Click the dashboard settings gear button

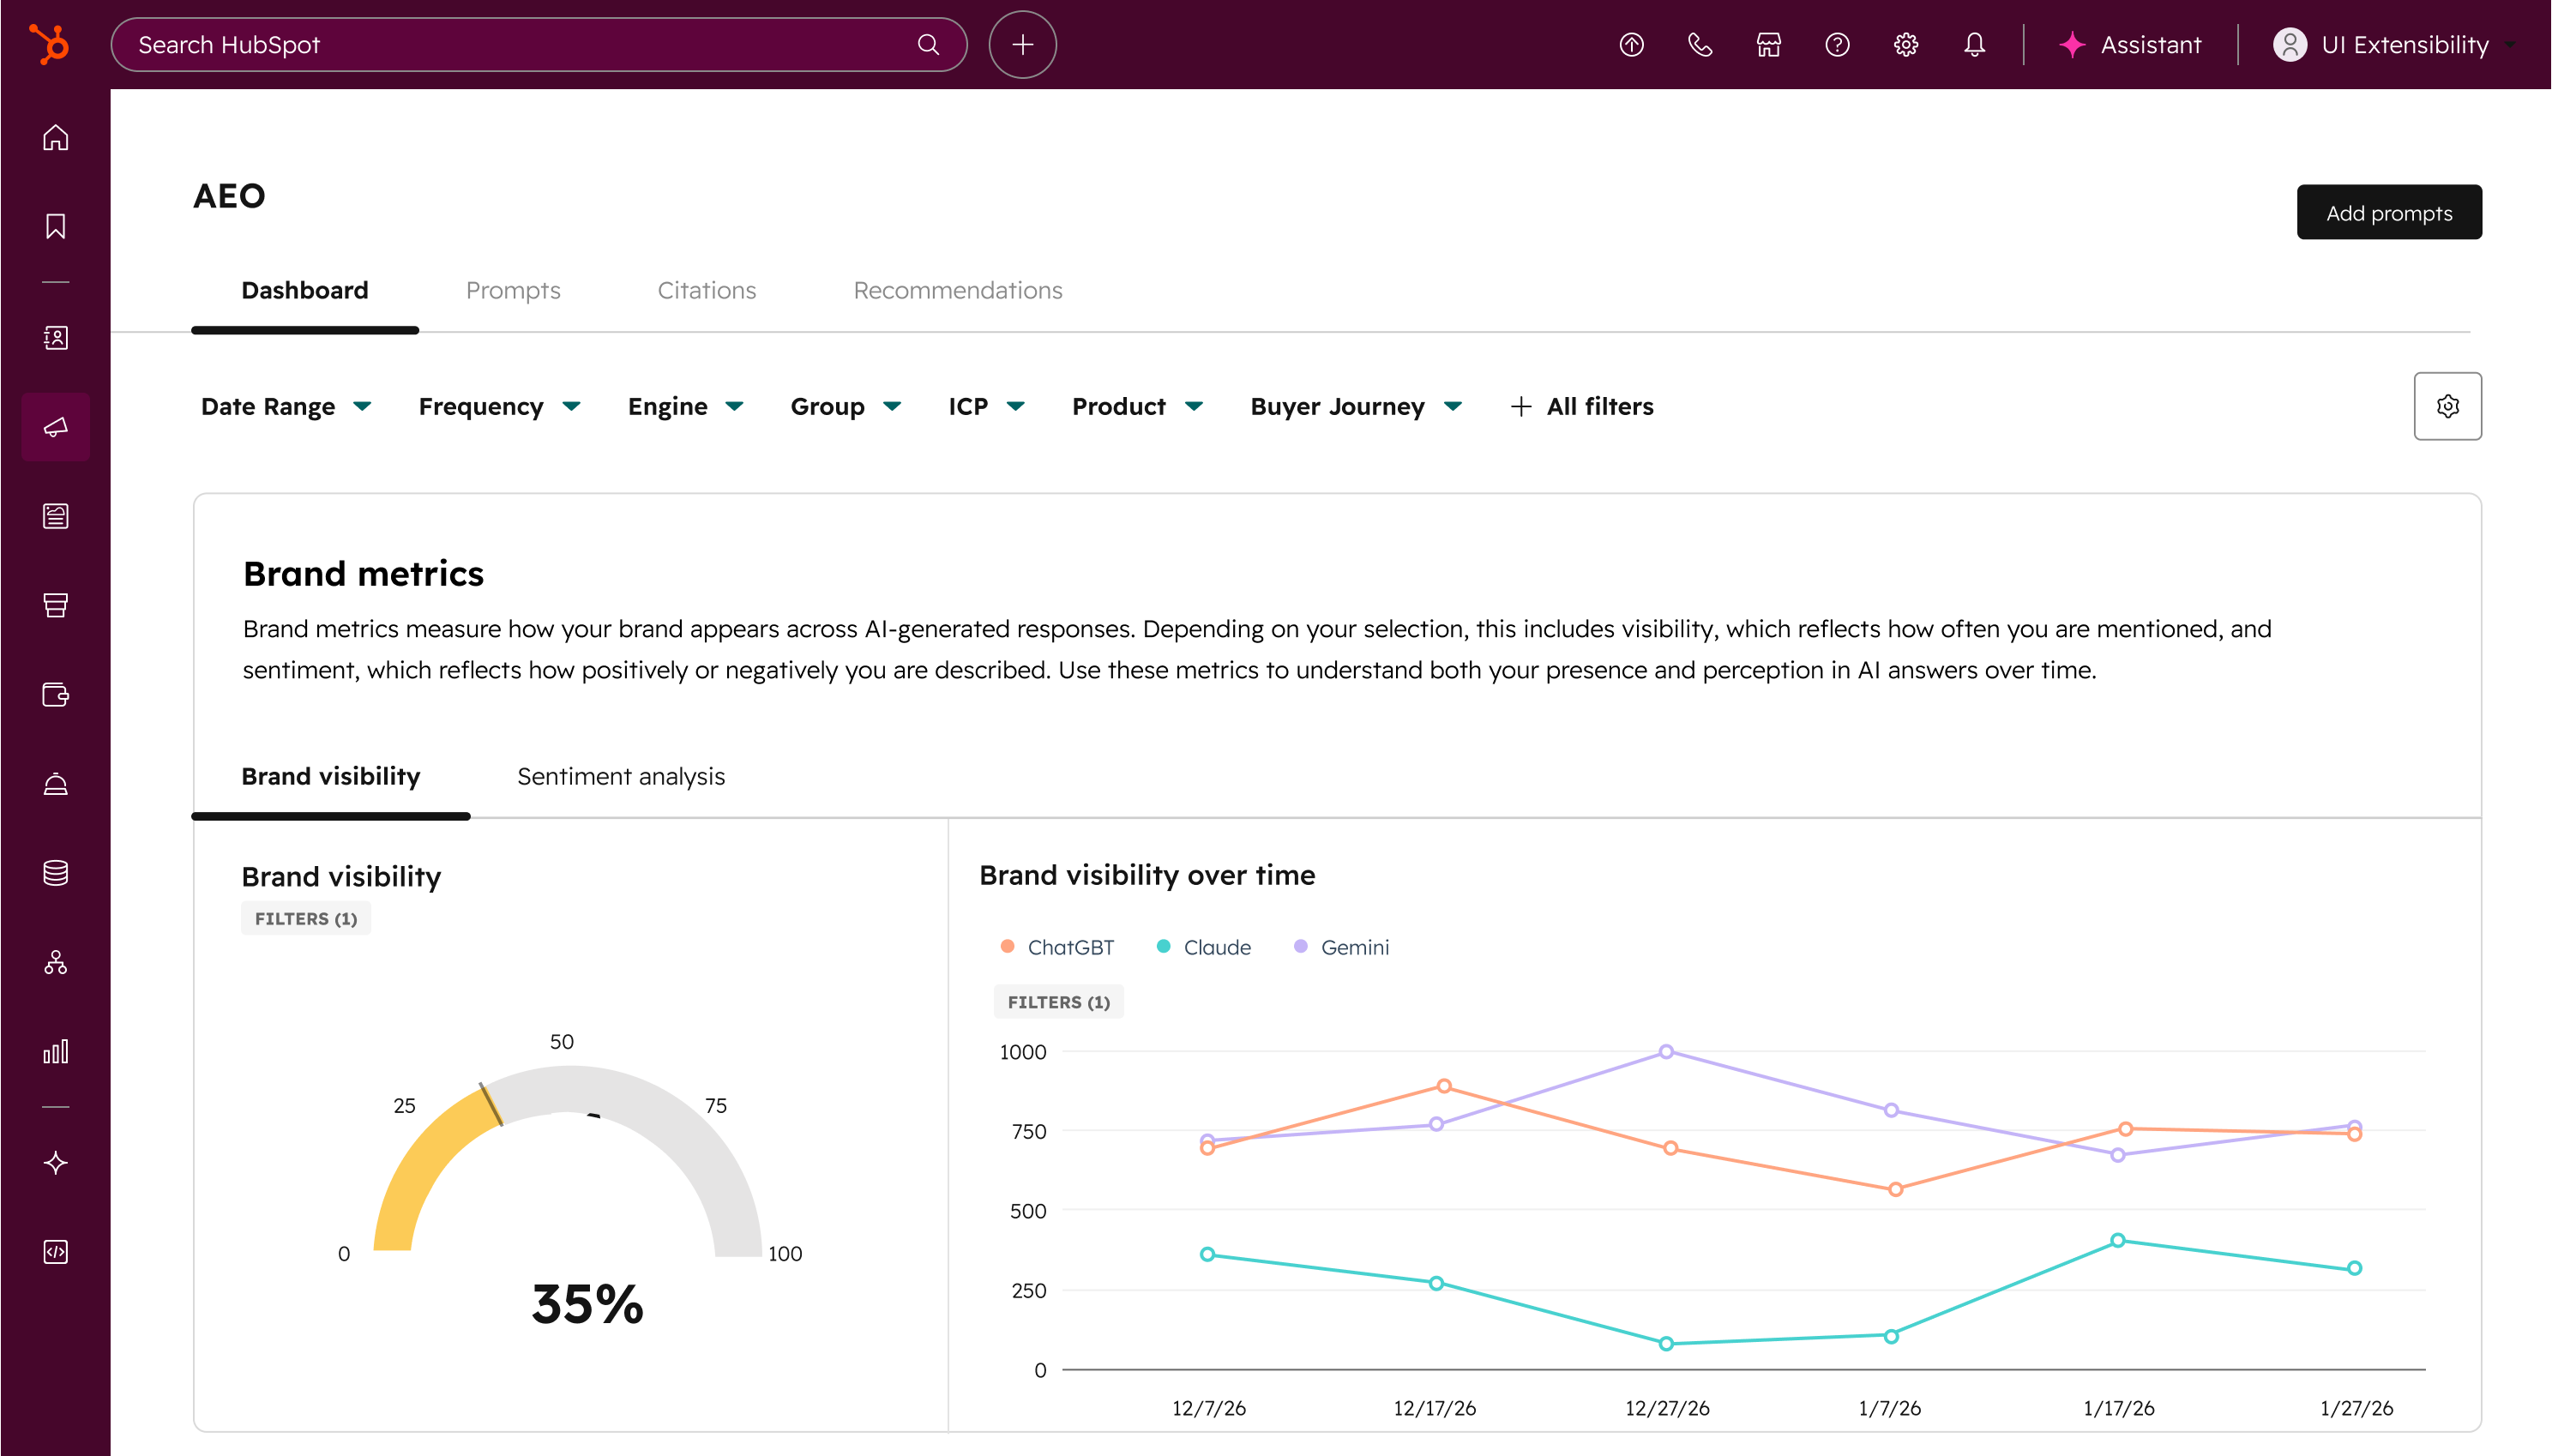tap(2446, 406)
